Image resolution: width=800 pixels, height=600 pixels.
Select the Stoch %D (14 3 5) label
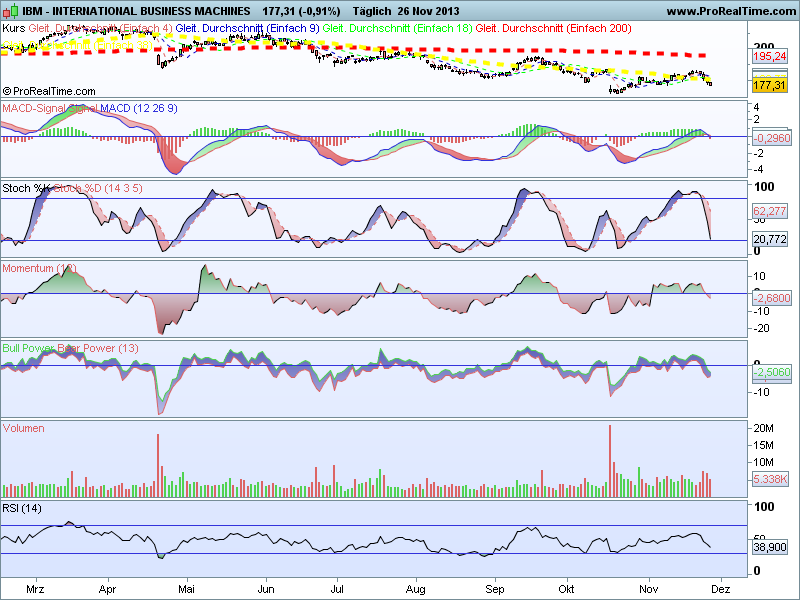[x=97, y=188]
